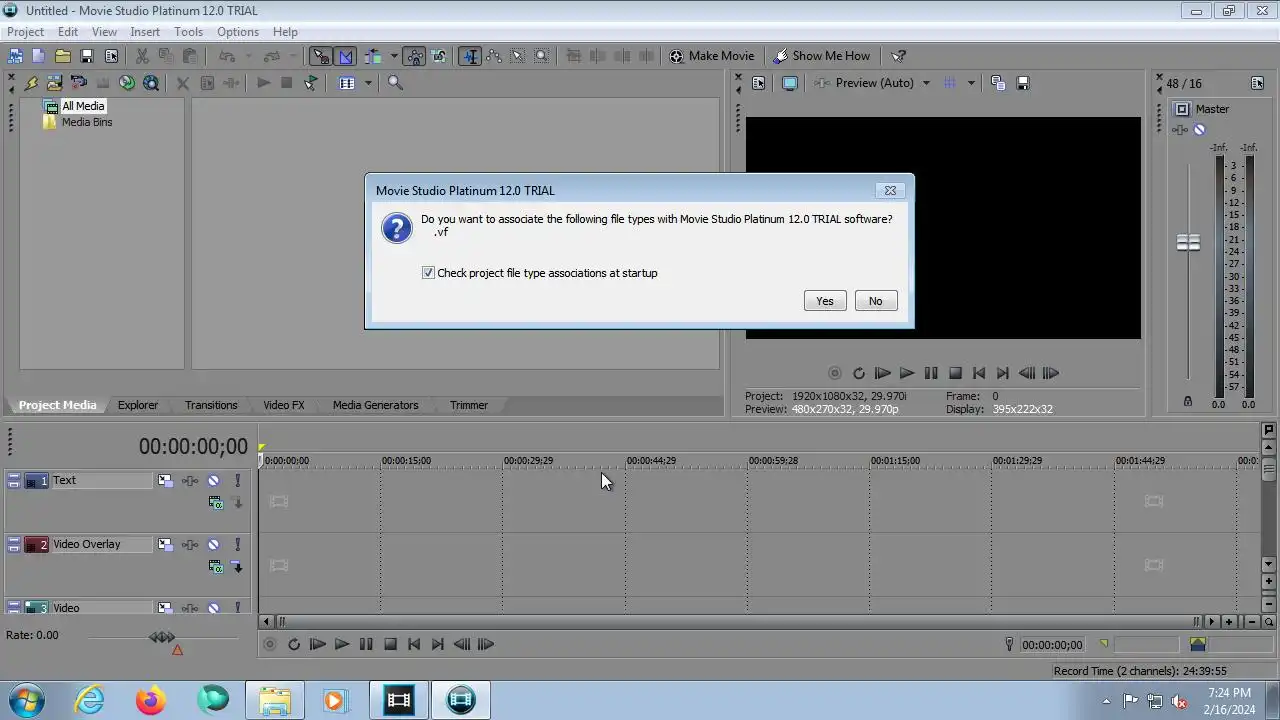Image resolution: width=1280 pixels, height=720 pixels.
Task: Click the Master fader lock icon
Action: pyautogui.click(x=1188, y=401)
